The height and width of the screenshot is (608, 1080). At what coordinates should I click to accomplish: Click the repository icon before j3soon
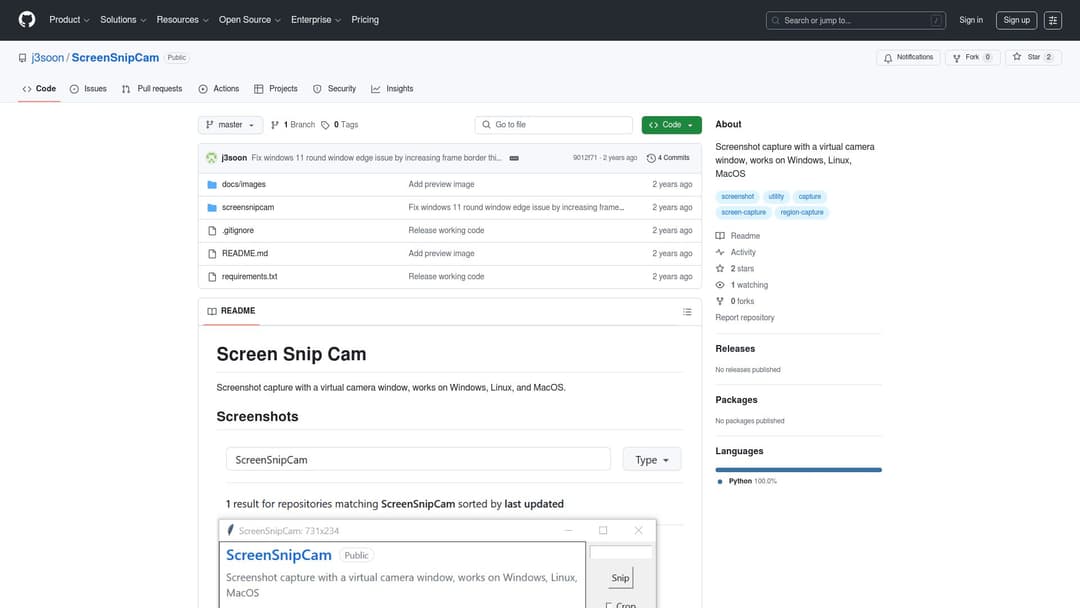[x=23, y=58]
